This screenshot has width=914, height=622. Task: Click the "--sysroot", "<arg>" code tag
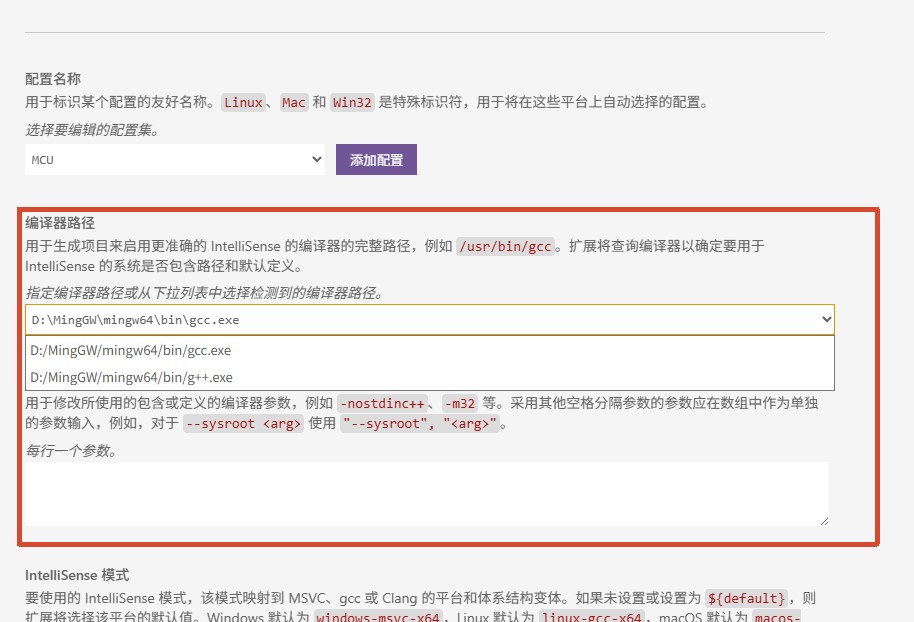tap(420, 424)
